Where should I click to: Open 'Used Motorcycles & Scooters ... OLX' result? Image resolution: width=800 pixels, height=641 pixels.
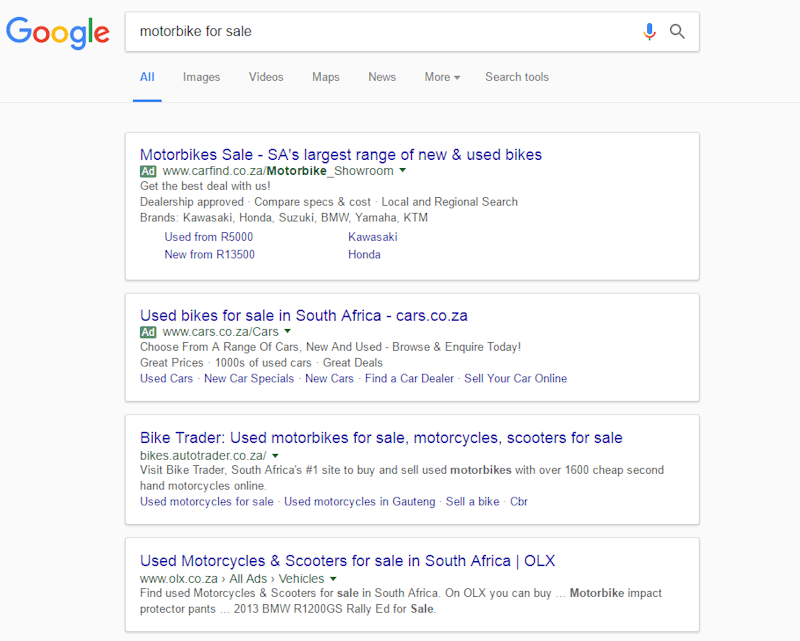tap(347, 561)
